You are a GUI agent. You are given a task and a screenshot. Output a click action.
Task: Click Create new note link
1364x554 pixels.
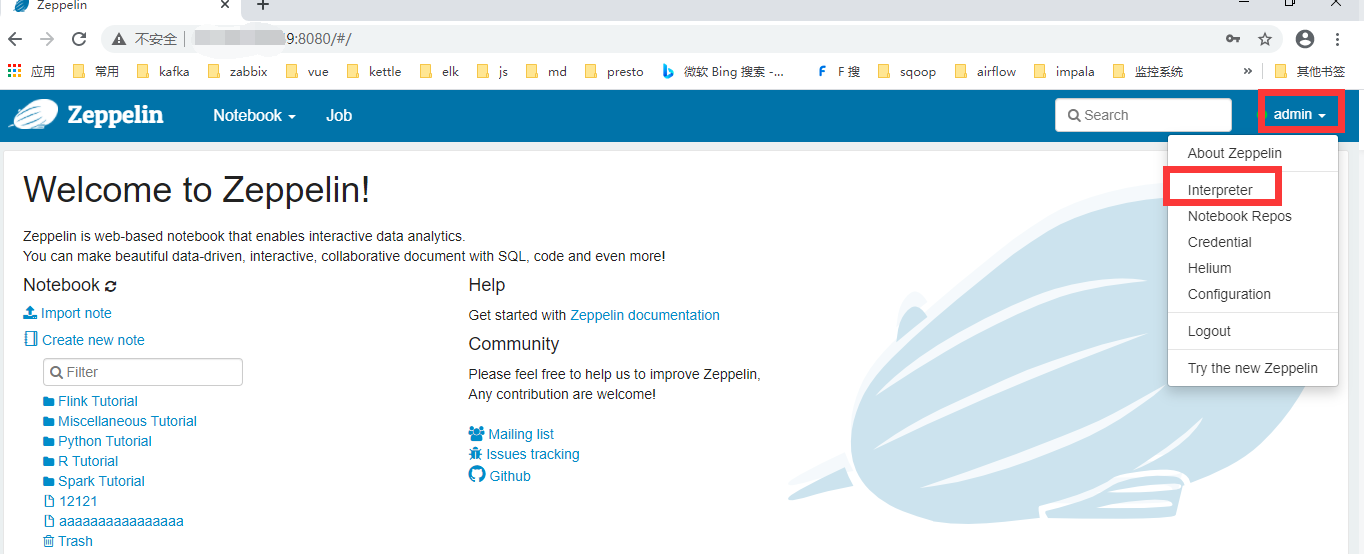[x=85, y=340]
